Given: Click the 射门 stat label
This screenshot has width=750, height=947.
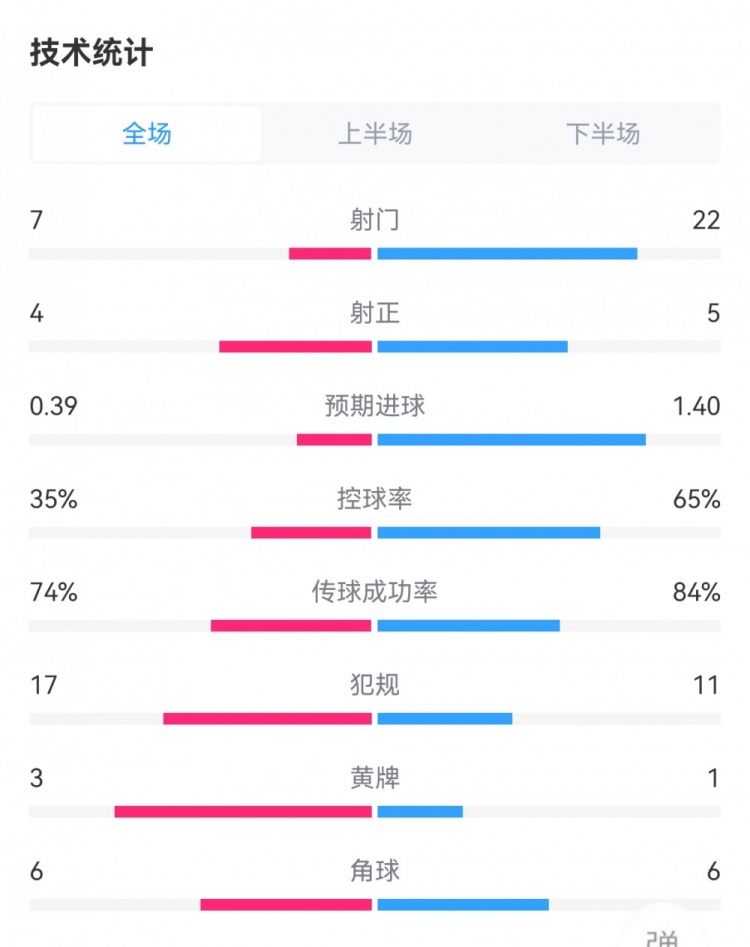Looking at the screenshot, I should (x=375, y=220).
